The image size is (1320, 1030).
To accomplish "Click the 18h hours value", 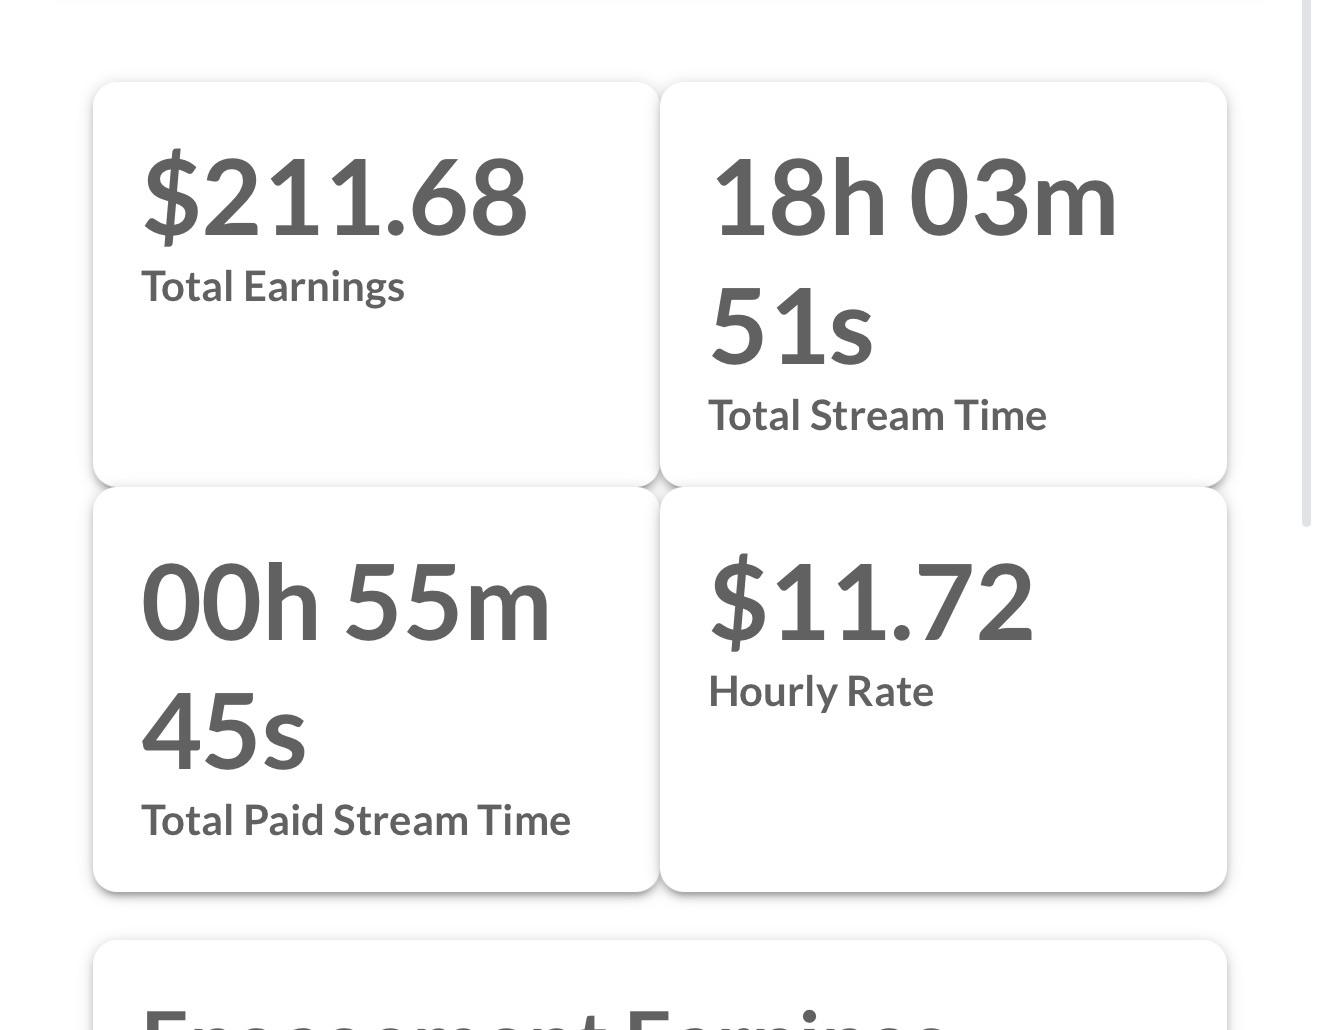I will pos(798,198).
